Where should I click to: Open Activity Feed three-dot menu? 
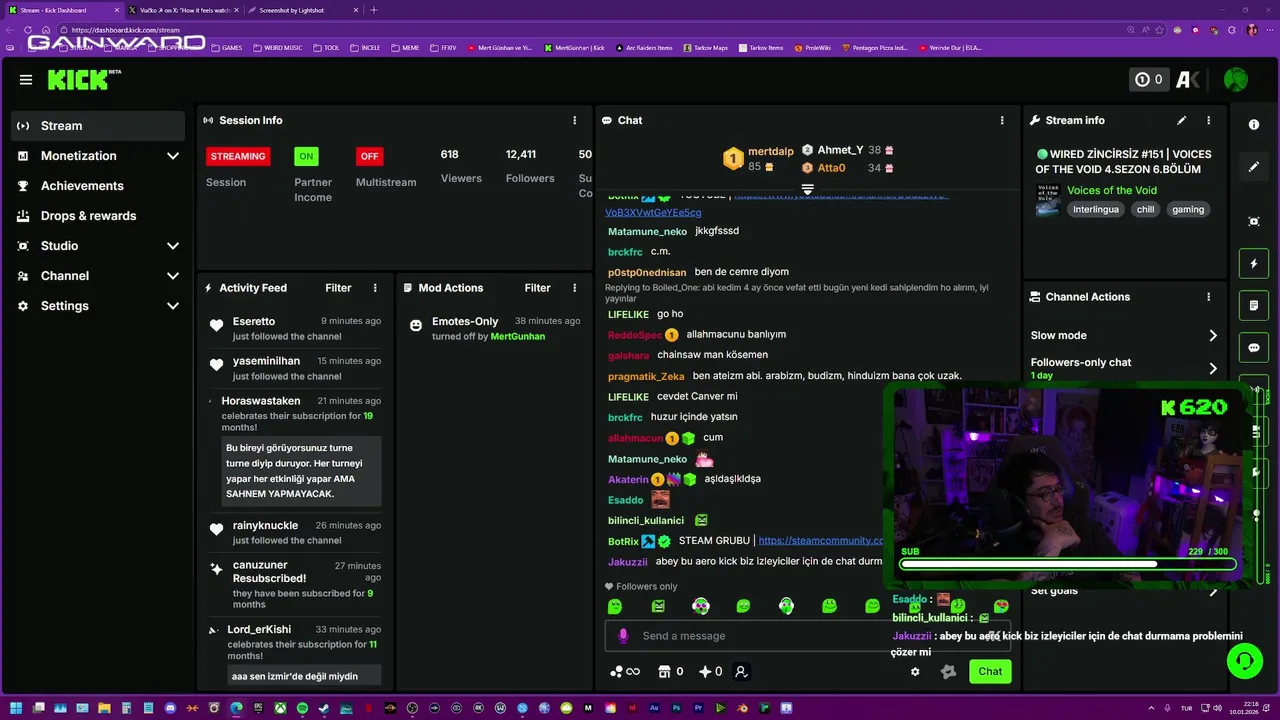click(375, 288)
